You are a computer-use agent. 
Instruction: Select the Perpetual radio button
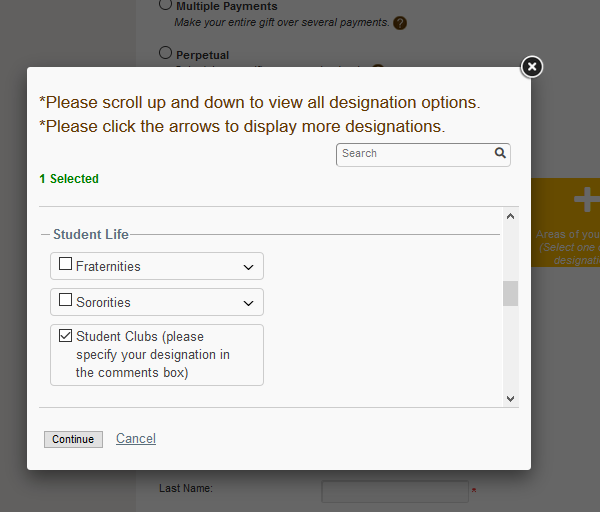tap(165, 53)
